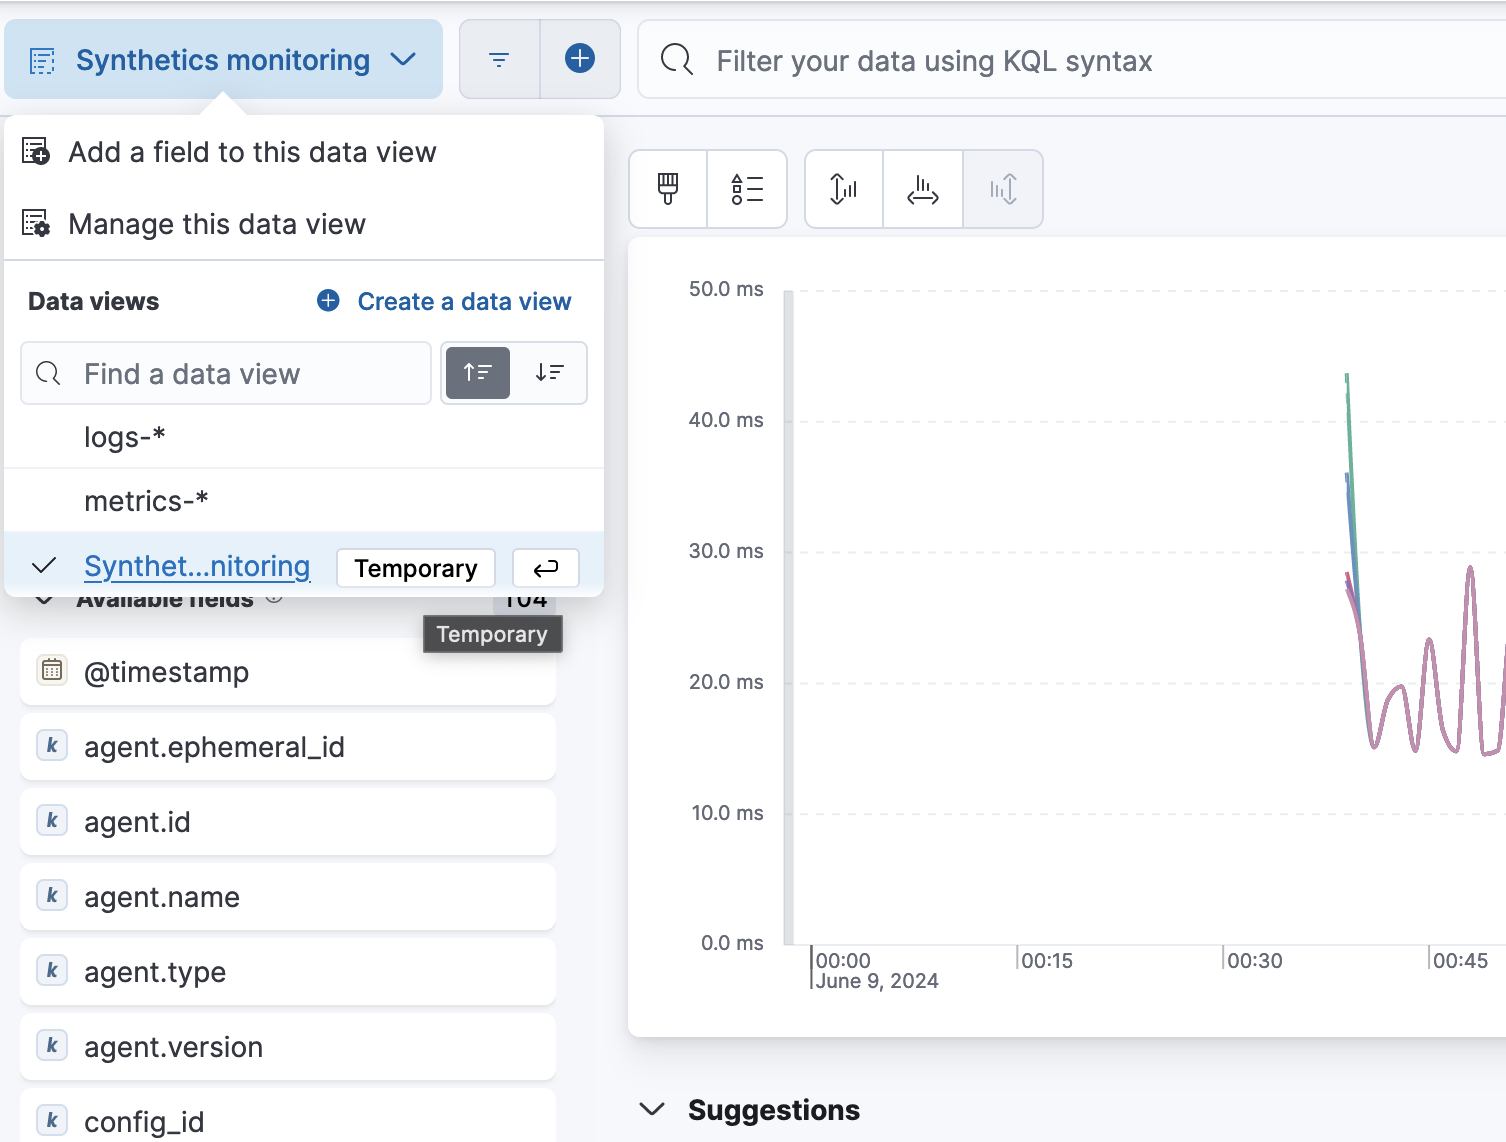Click the 00:15 x-axis tick label
Image resolution: width=1506 pixels, height=1142 pixels.
[1047, 961]
